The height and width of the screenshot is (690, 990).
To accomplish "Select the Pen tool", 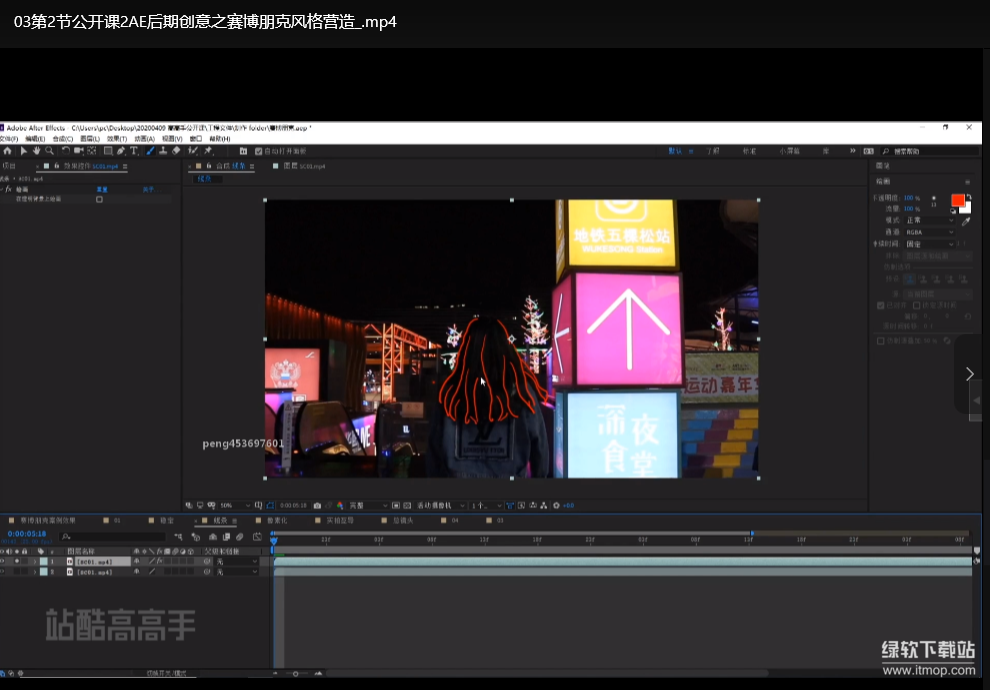I will (121, 151).
